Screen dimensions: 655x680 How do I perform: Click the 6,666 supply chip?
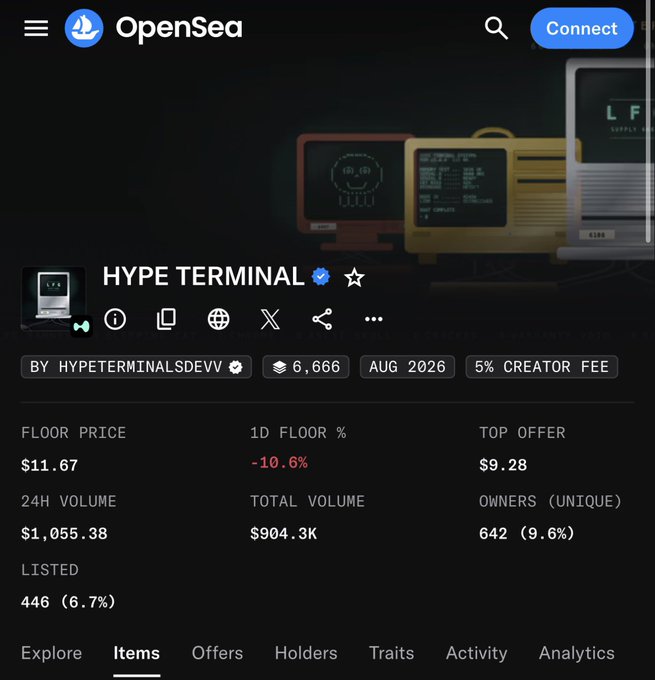pos(306,367)
